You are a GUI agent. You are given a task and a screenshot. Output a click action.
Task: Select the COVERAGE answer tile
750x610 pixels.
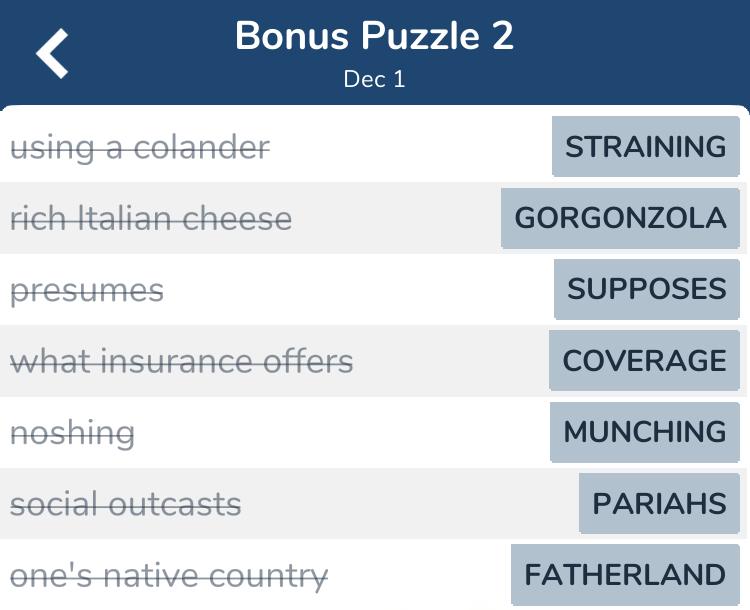[x=644, y=360]
